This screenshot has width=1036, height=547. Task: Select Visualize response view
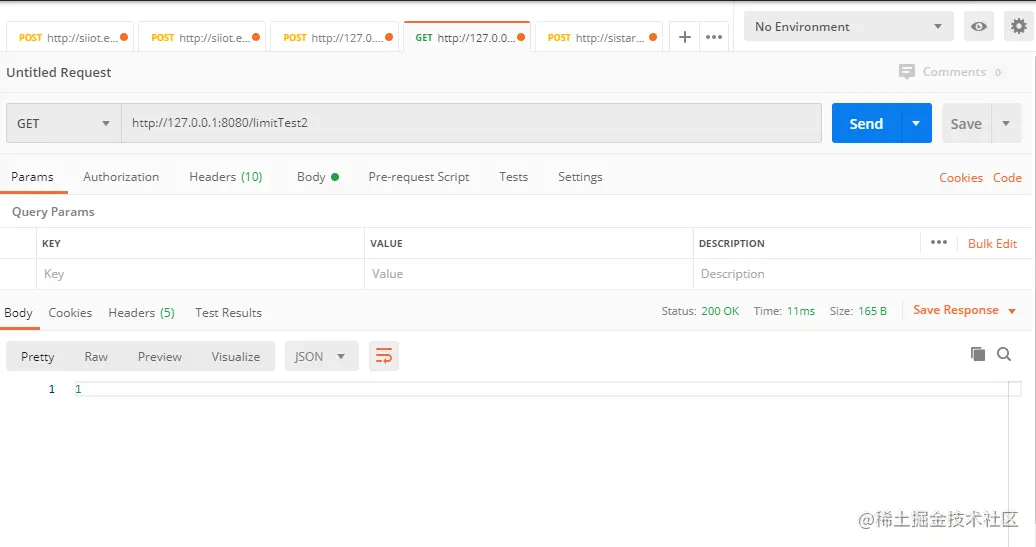[235, 357]
